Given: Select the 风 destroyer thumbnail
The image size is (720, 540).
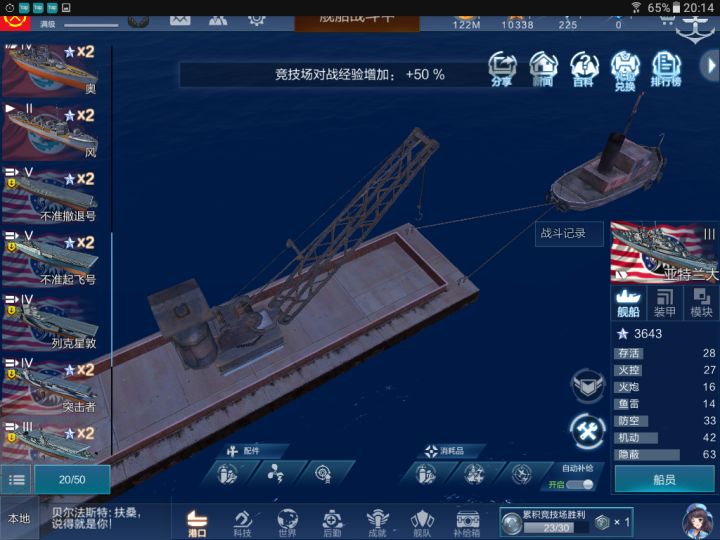Looking at the screenshot, I should click(x=51, y=132).
